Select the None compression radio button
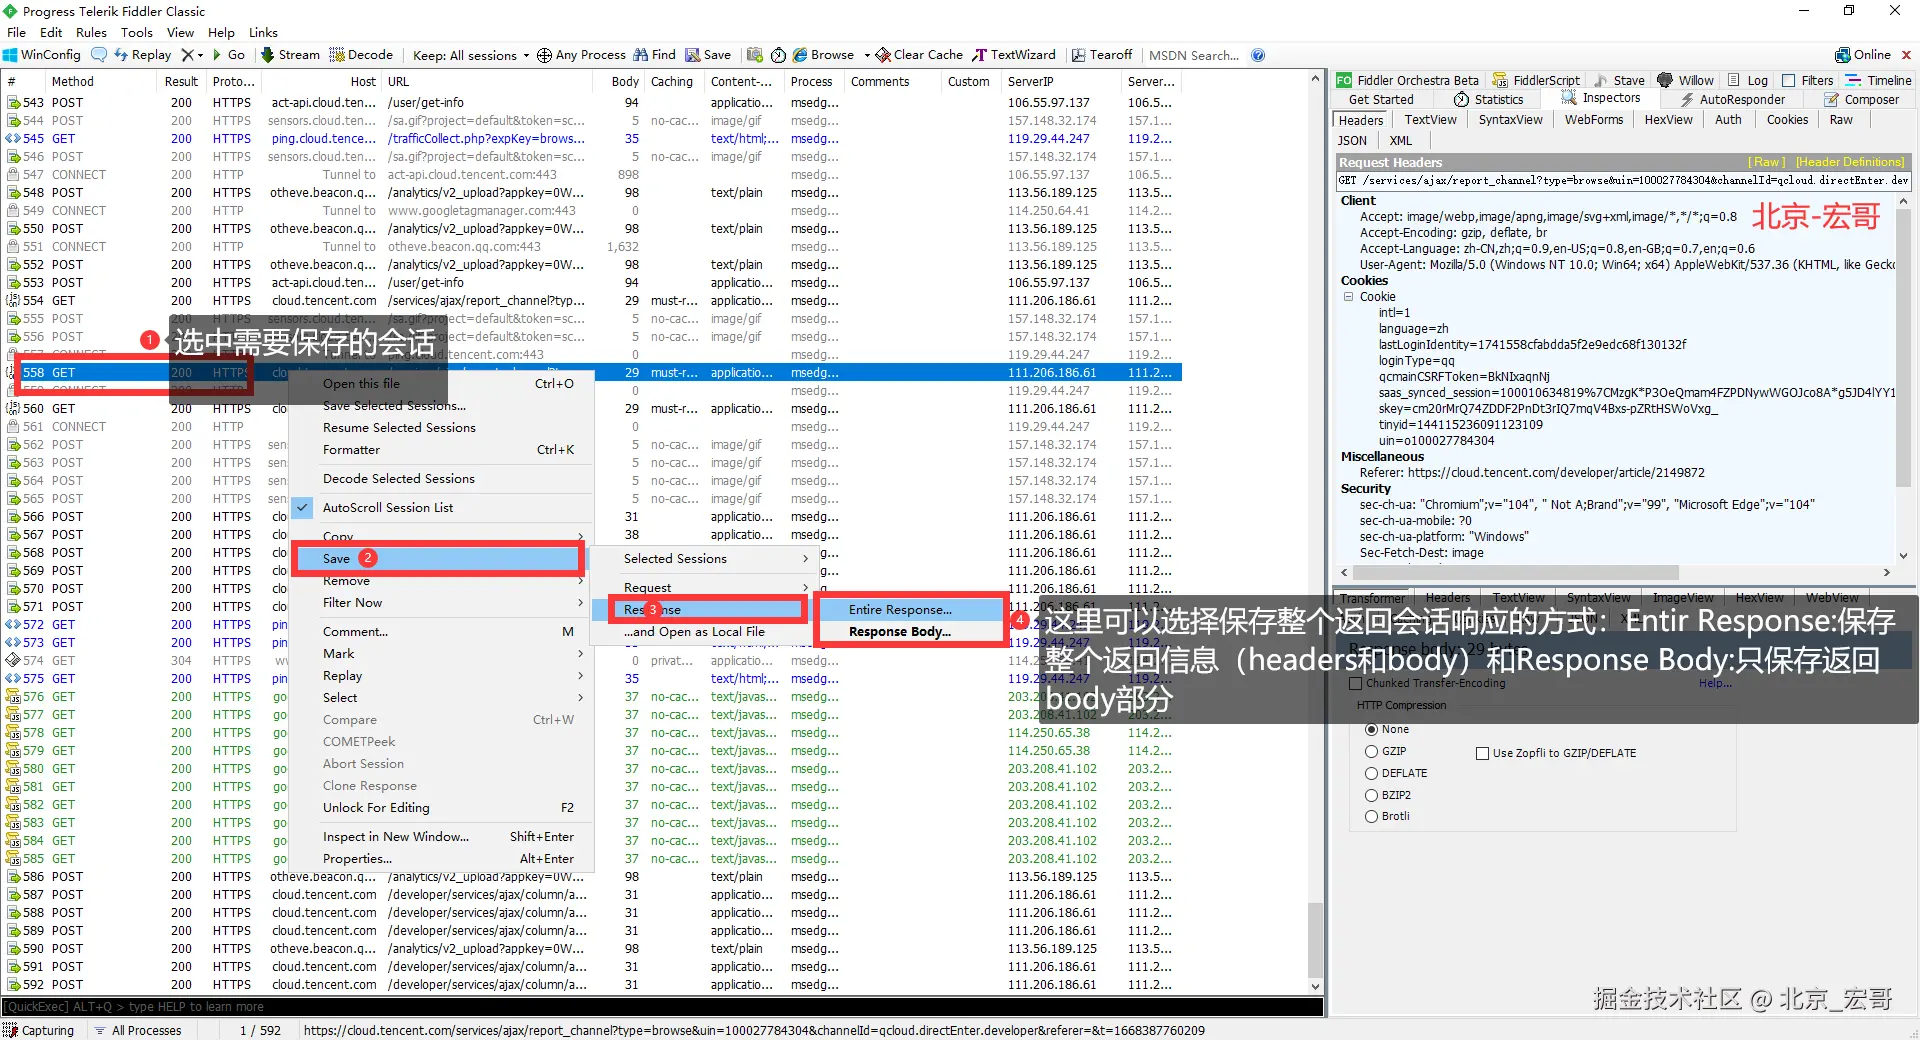 (1371, 730)
